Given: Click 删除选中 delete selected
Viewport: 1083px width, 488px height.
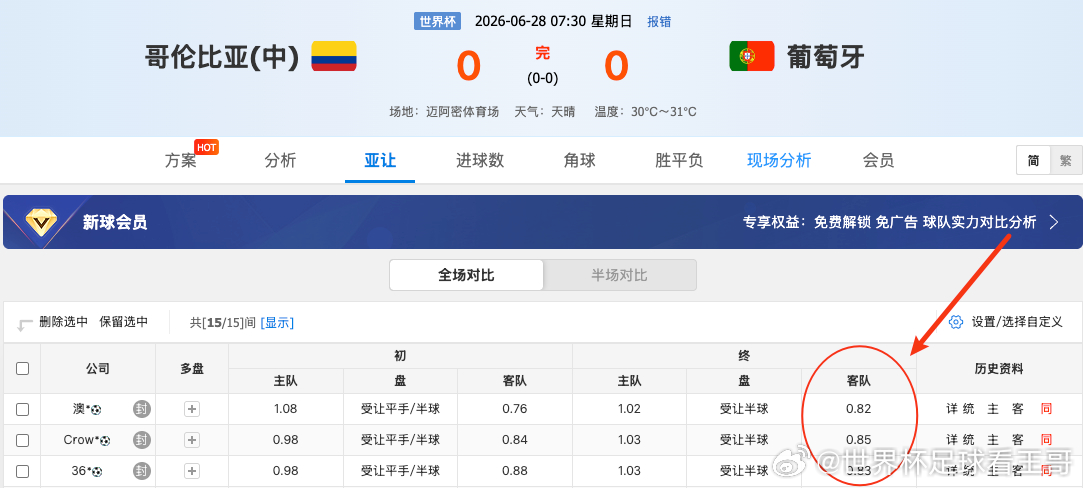Looking at the screenshot, I should point(64,322).
